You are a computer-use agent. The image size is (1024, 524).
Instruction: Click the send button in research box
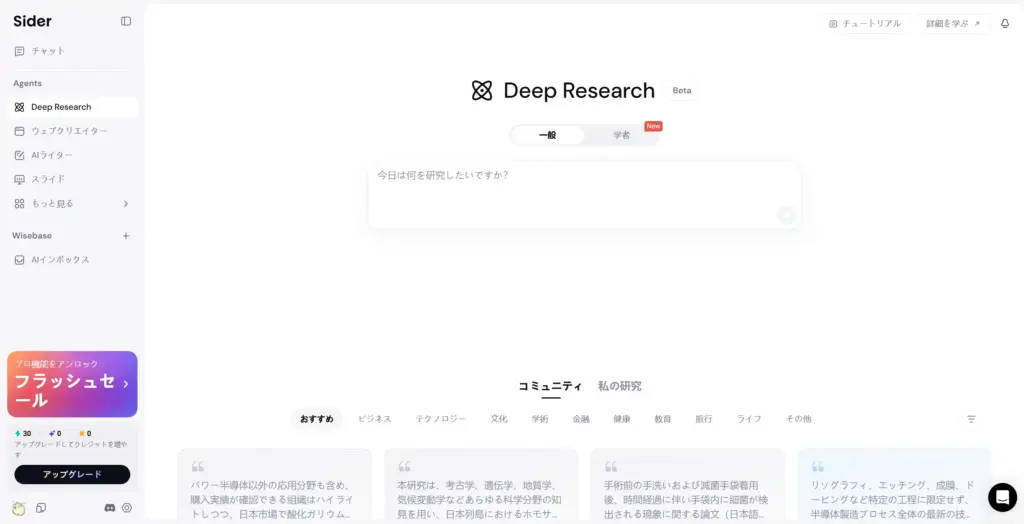coord(786,215)
